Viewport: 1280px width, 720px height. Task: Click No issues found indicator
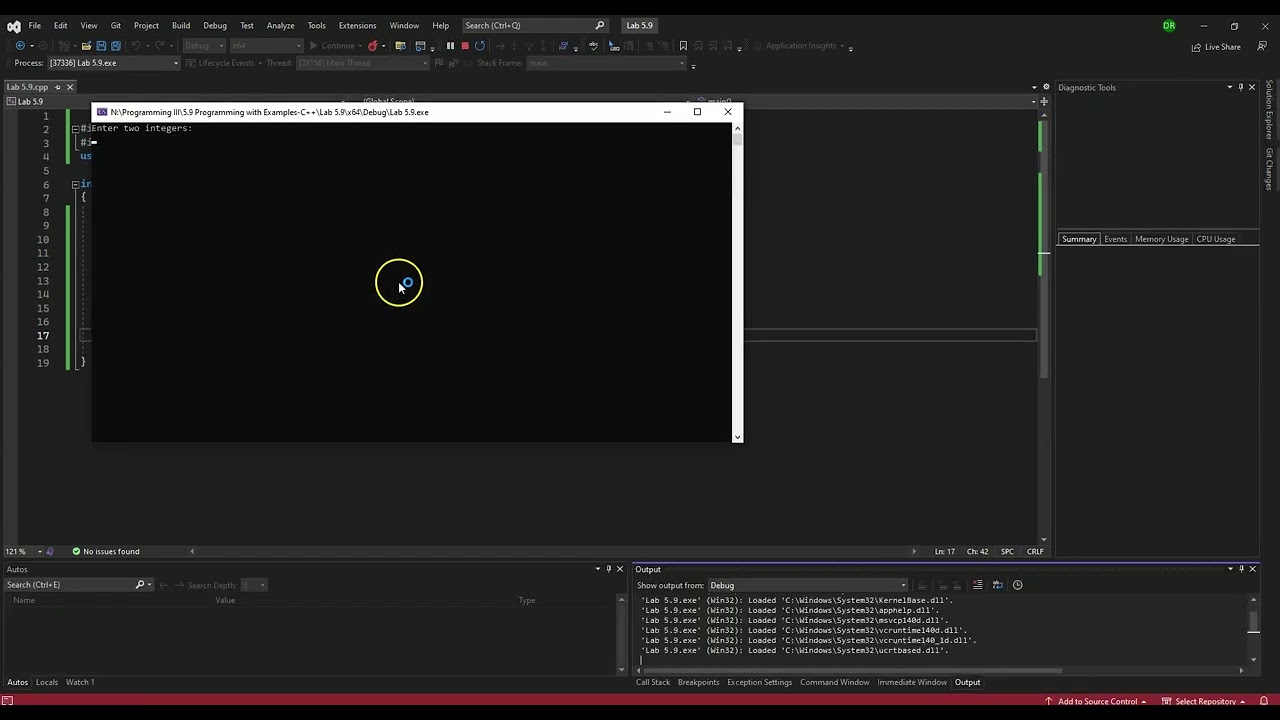[x=105, y=552]
